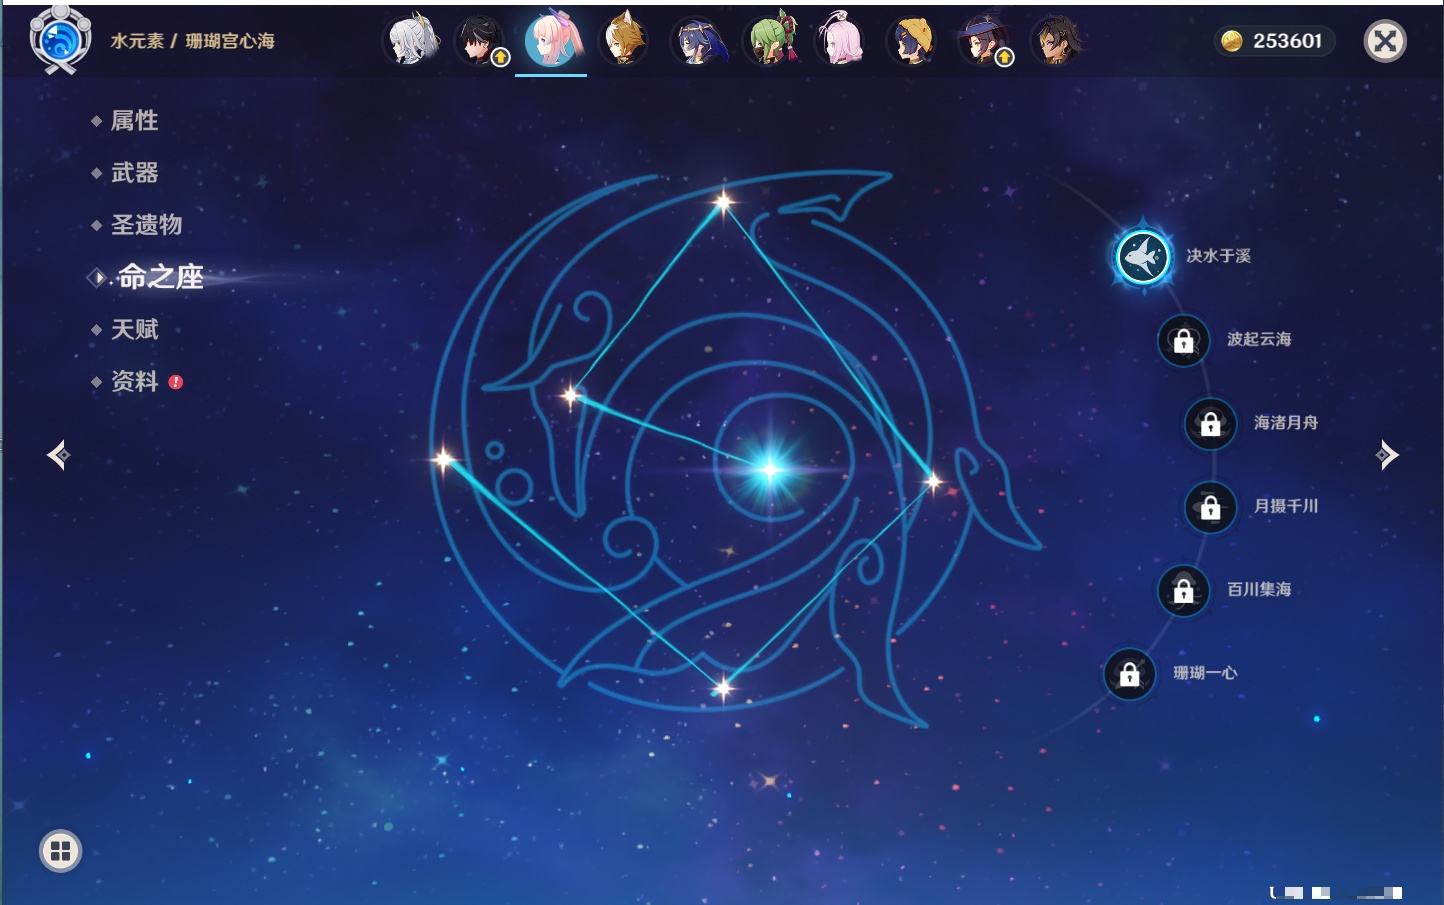Click the 水元素 / 珊瑚宫心海 title text
Image resolution: width=1444 pixels, height=905 pixels.
[x=192, y=41]
